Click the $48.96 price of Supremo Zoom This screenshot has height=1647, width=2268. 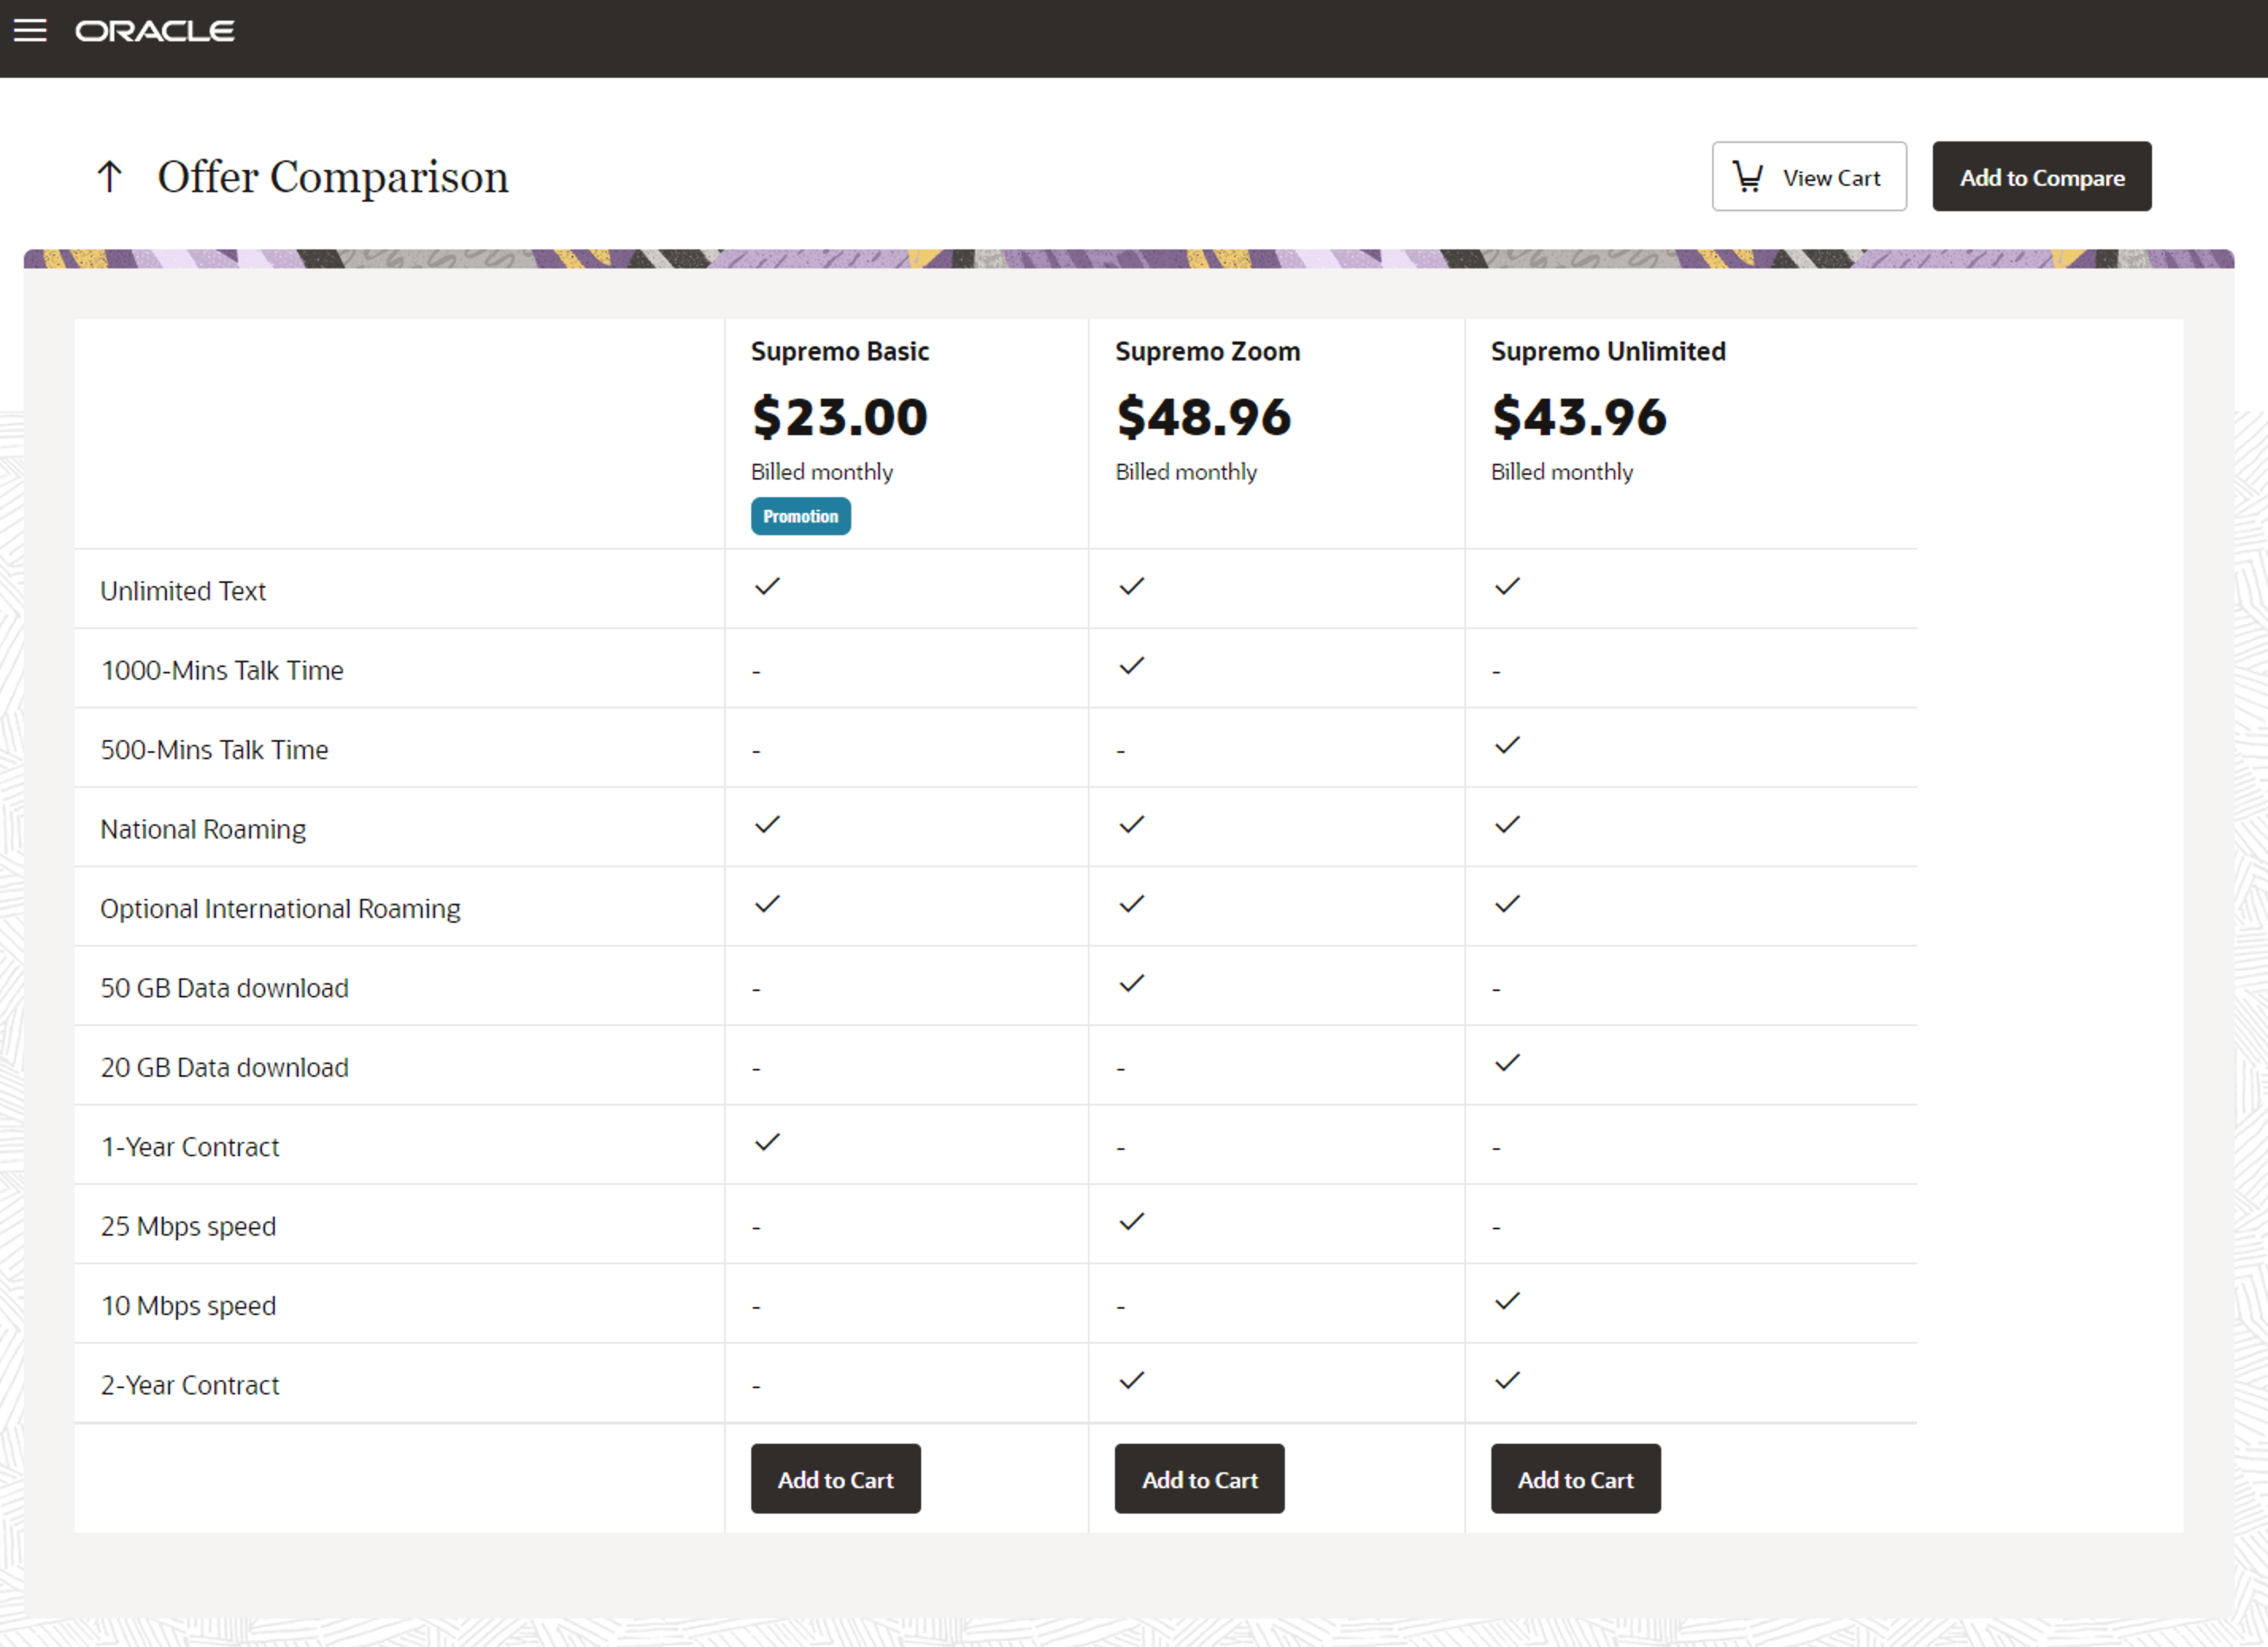(x=1203, y=417)
